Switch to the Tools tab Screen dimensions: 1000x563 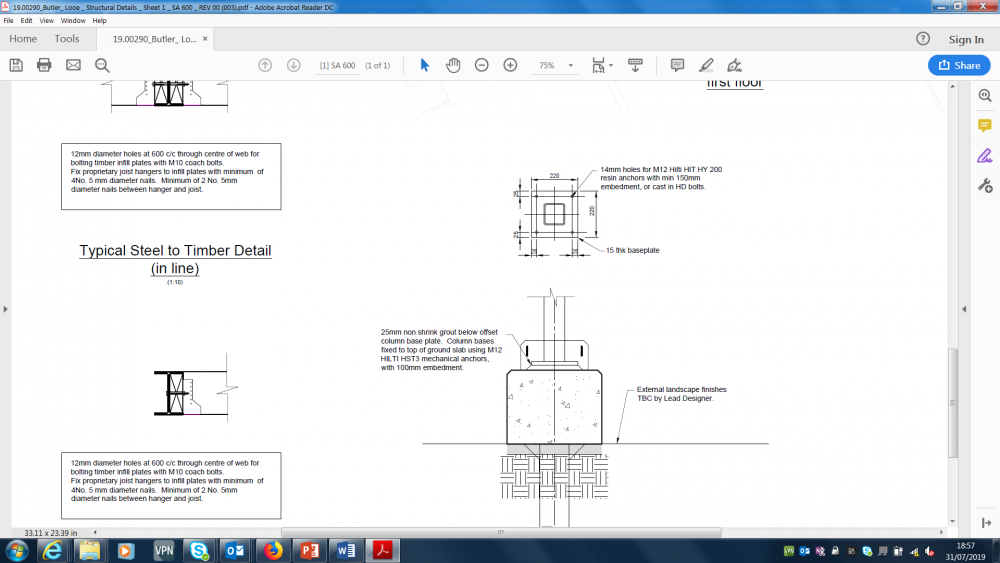coord(67,39)
